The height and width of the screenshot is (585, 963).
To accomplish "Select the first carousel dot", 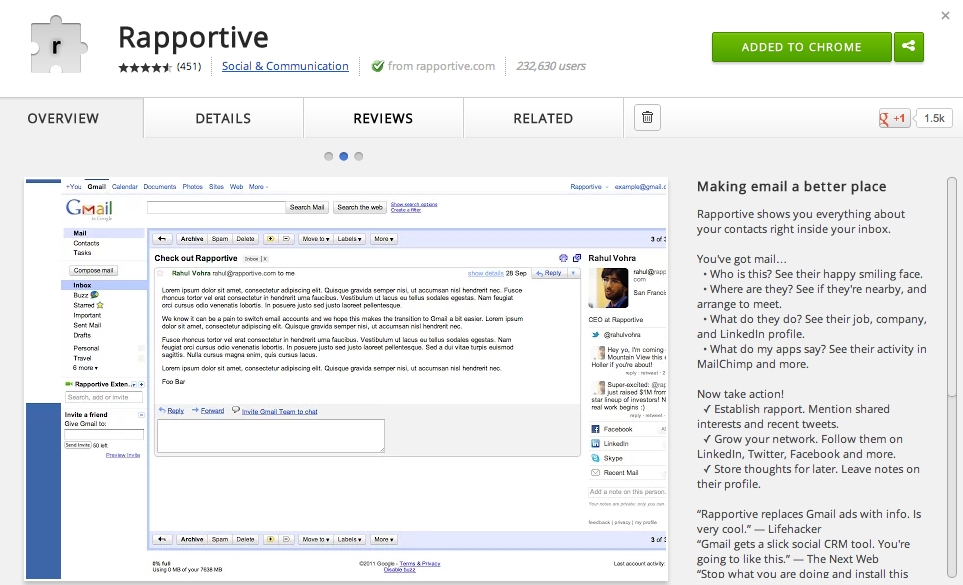I will (329, 157).
